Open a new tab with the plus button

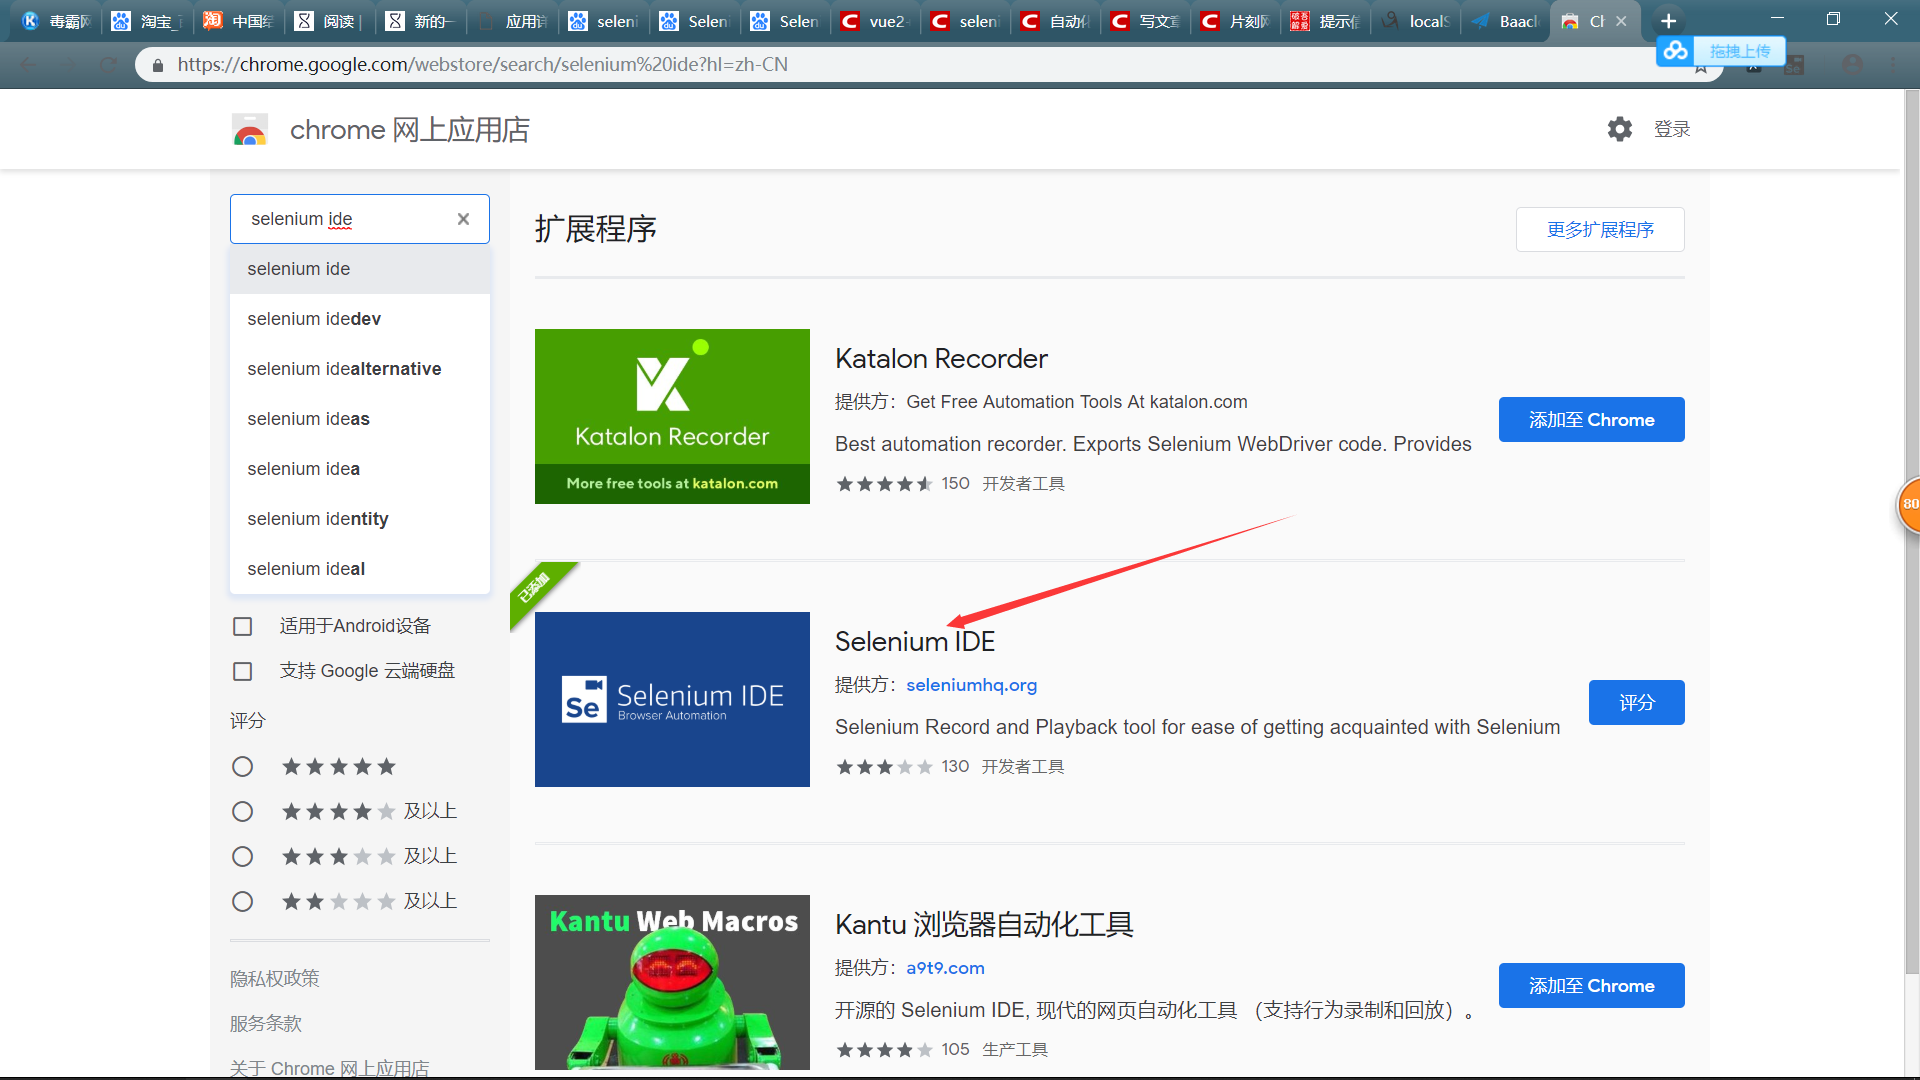pos(1668,21)
